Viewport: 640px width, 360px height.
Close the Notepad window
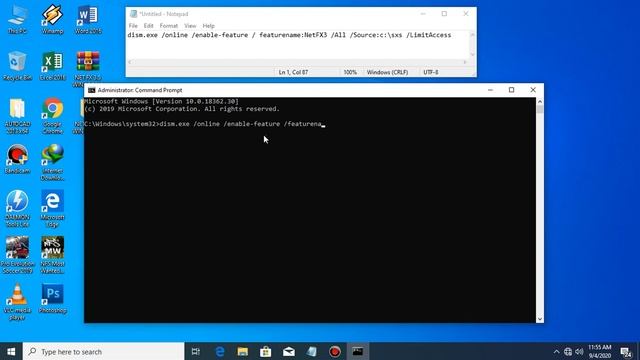466,13
